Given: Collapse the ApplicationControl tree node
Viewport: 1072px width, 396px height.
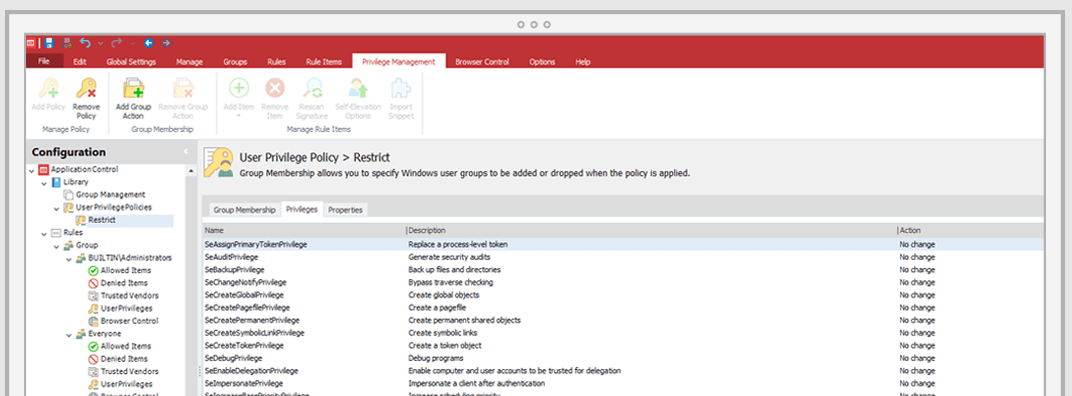Looking at the screenshot, I should coord(31,170).
